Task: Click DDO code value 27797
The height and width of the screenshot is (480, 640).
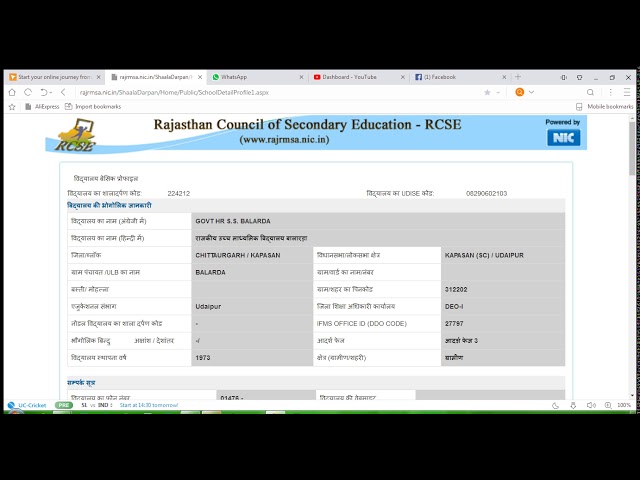Action: pyautogui.click(x=454, y=324)
